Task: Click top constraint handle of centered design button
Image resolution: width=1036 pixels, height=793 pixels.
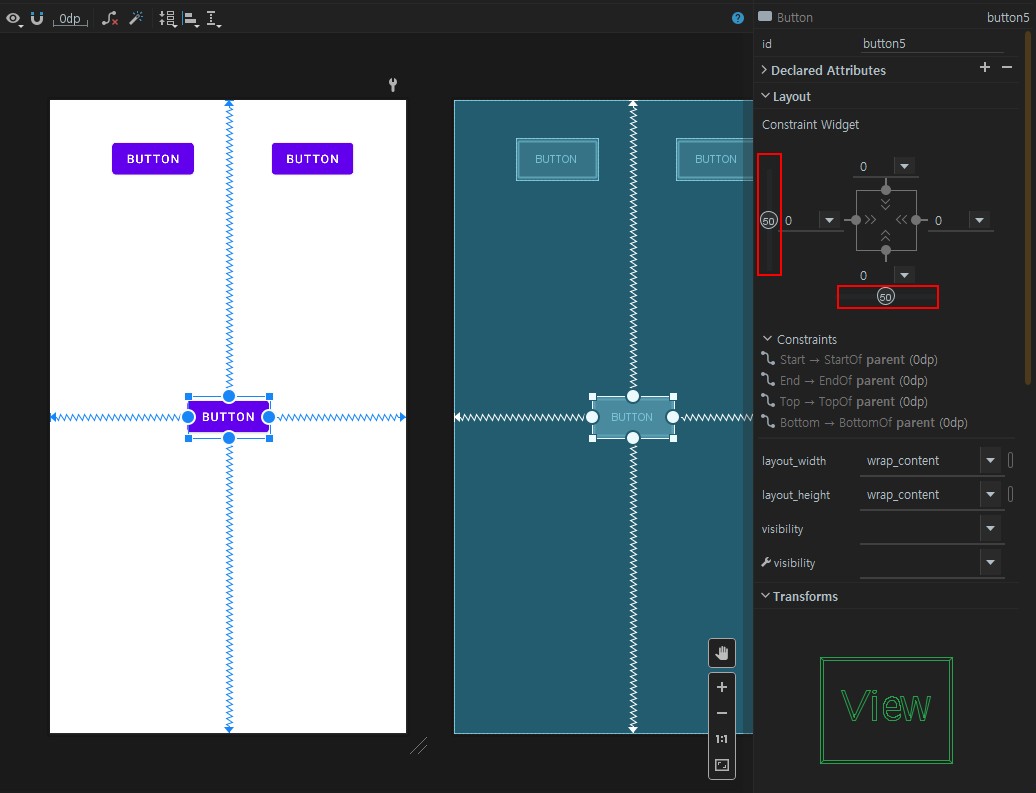Action: (229, 396)
